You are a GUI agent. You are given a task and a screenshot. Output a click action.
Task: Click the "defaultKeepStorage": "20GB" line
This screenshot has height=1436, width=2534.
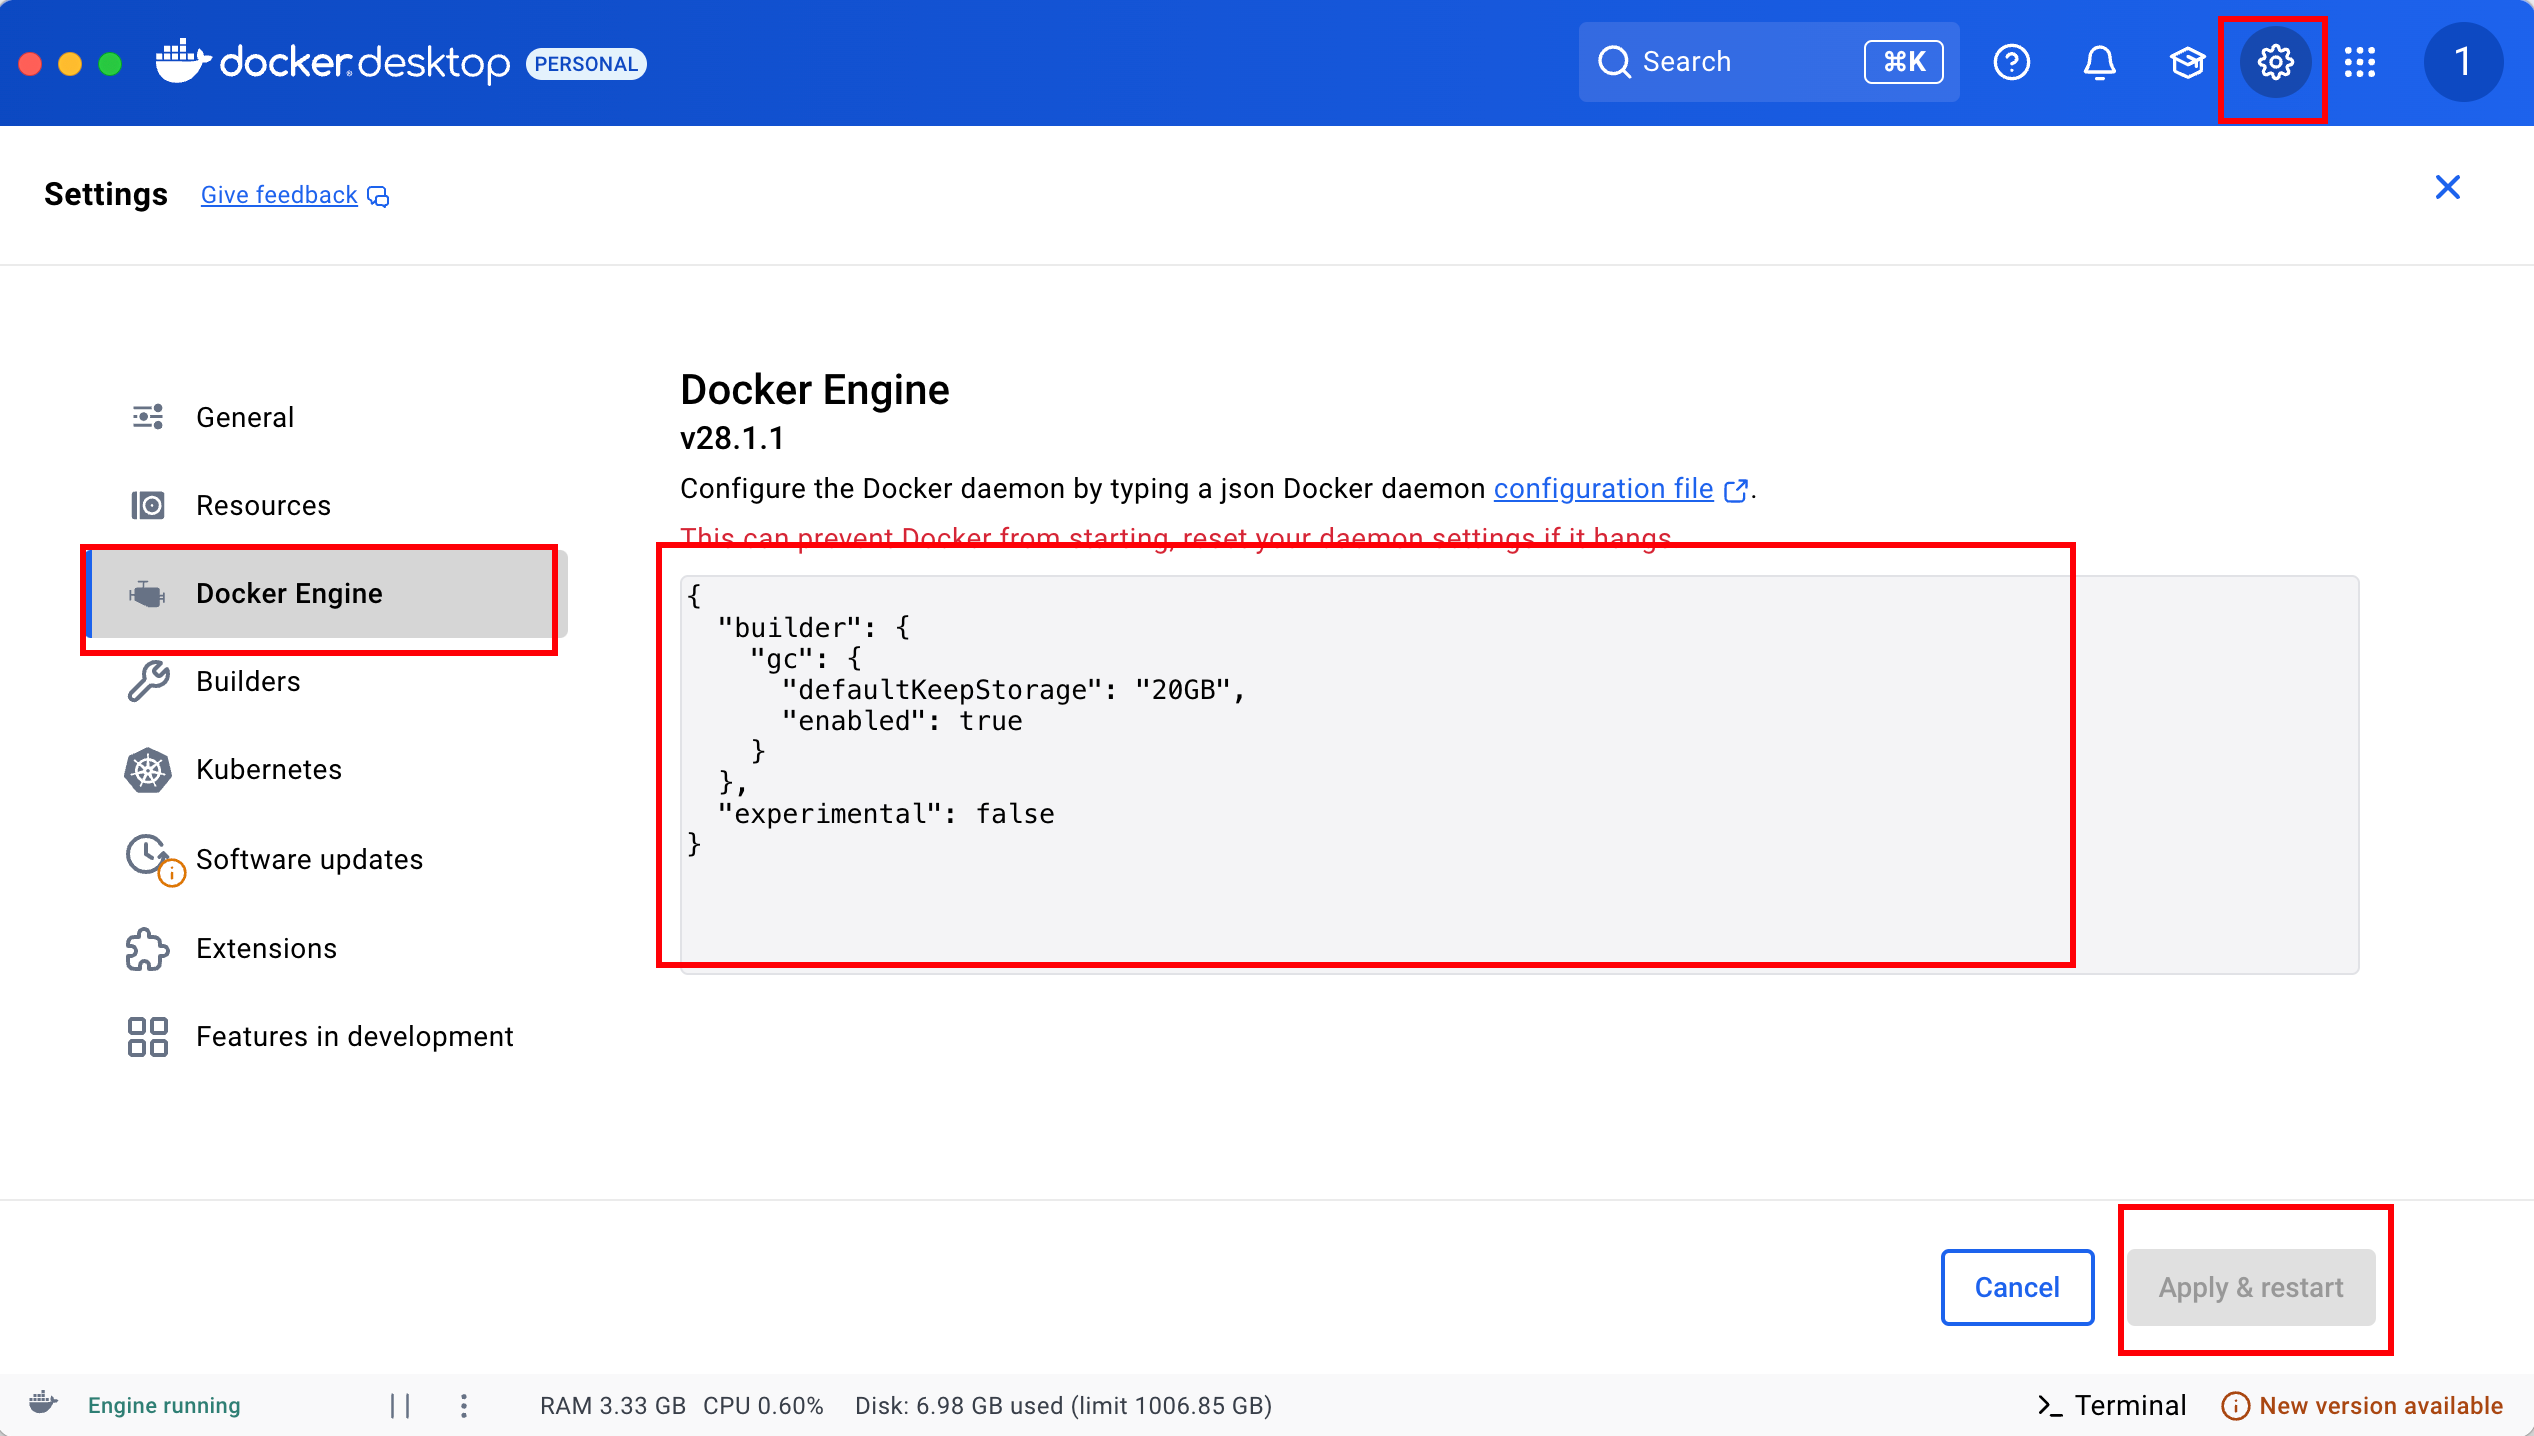pyautogui.click(x=1013, y=690)
